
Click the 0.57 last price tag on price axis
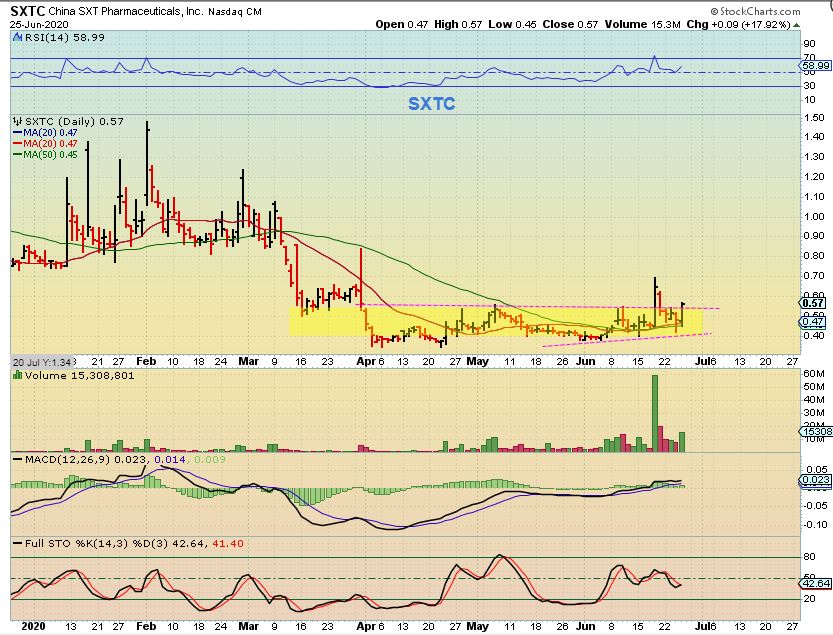click(813, 303)
